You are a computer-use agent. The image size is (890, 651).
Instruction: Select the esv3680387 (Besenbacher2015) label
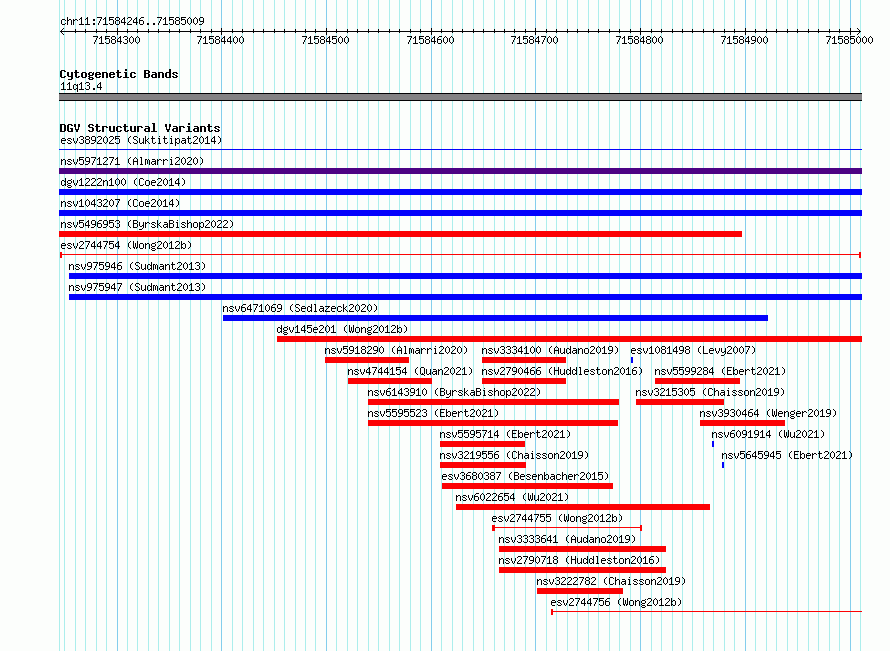click(x=525, y=476)
